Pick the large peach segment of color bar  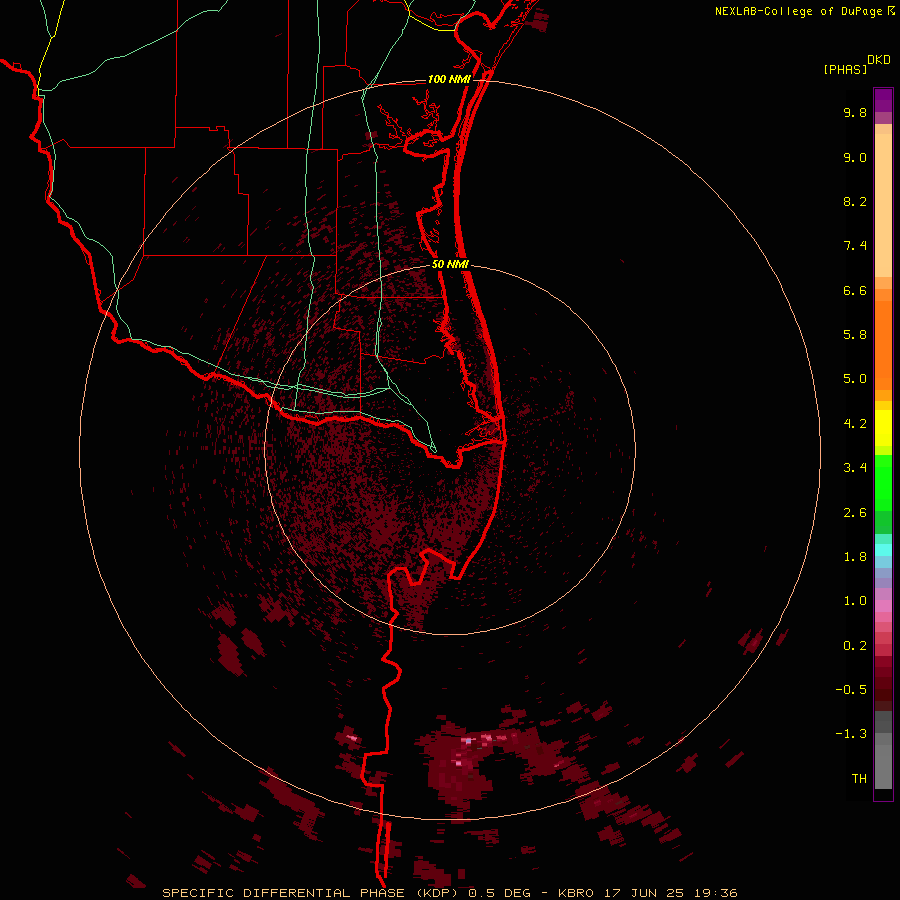pos(883,205)
